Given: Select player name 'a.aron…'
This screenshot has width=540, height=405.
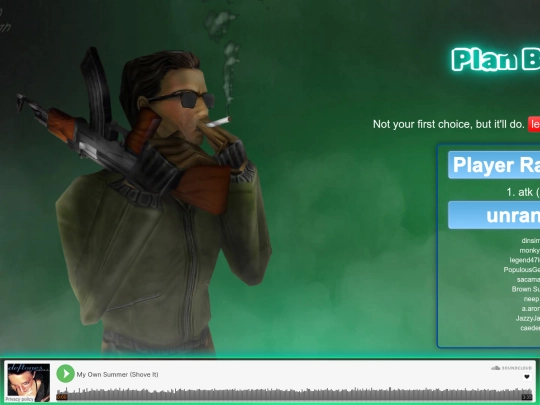Looking at the screenshot, I should tap(530, 309).
